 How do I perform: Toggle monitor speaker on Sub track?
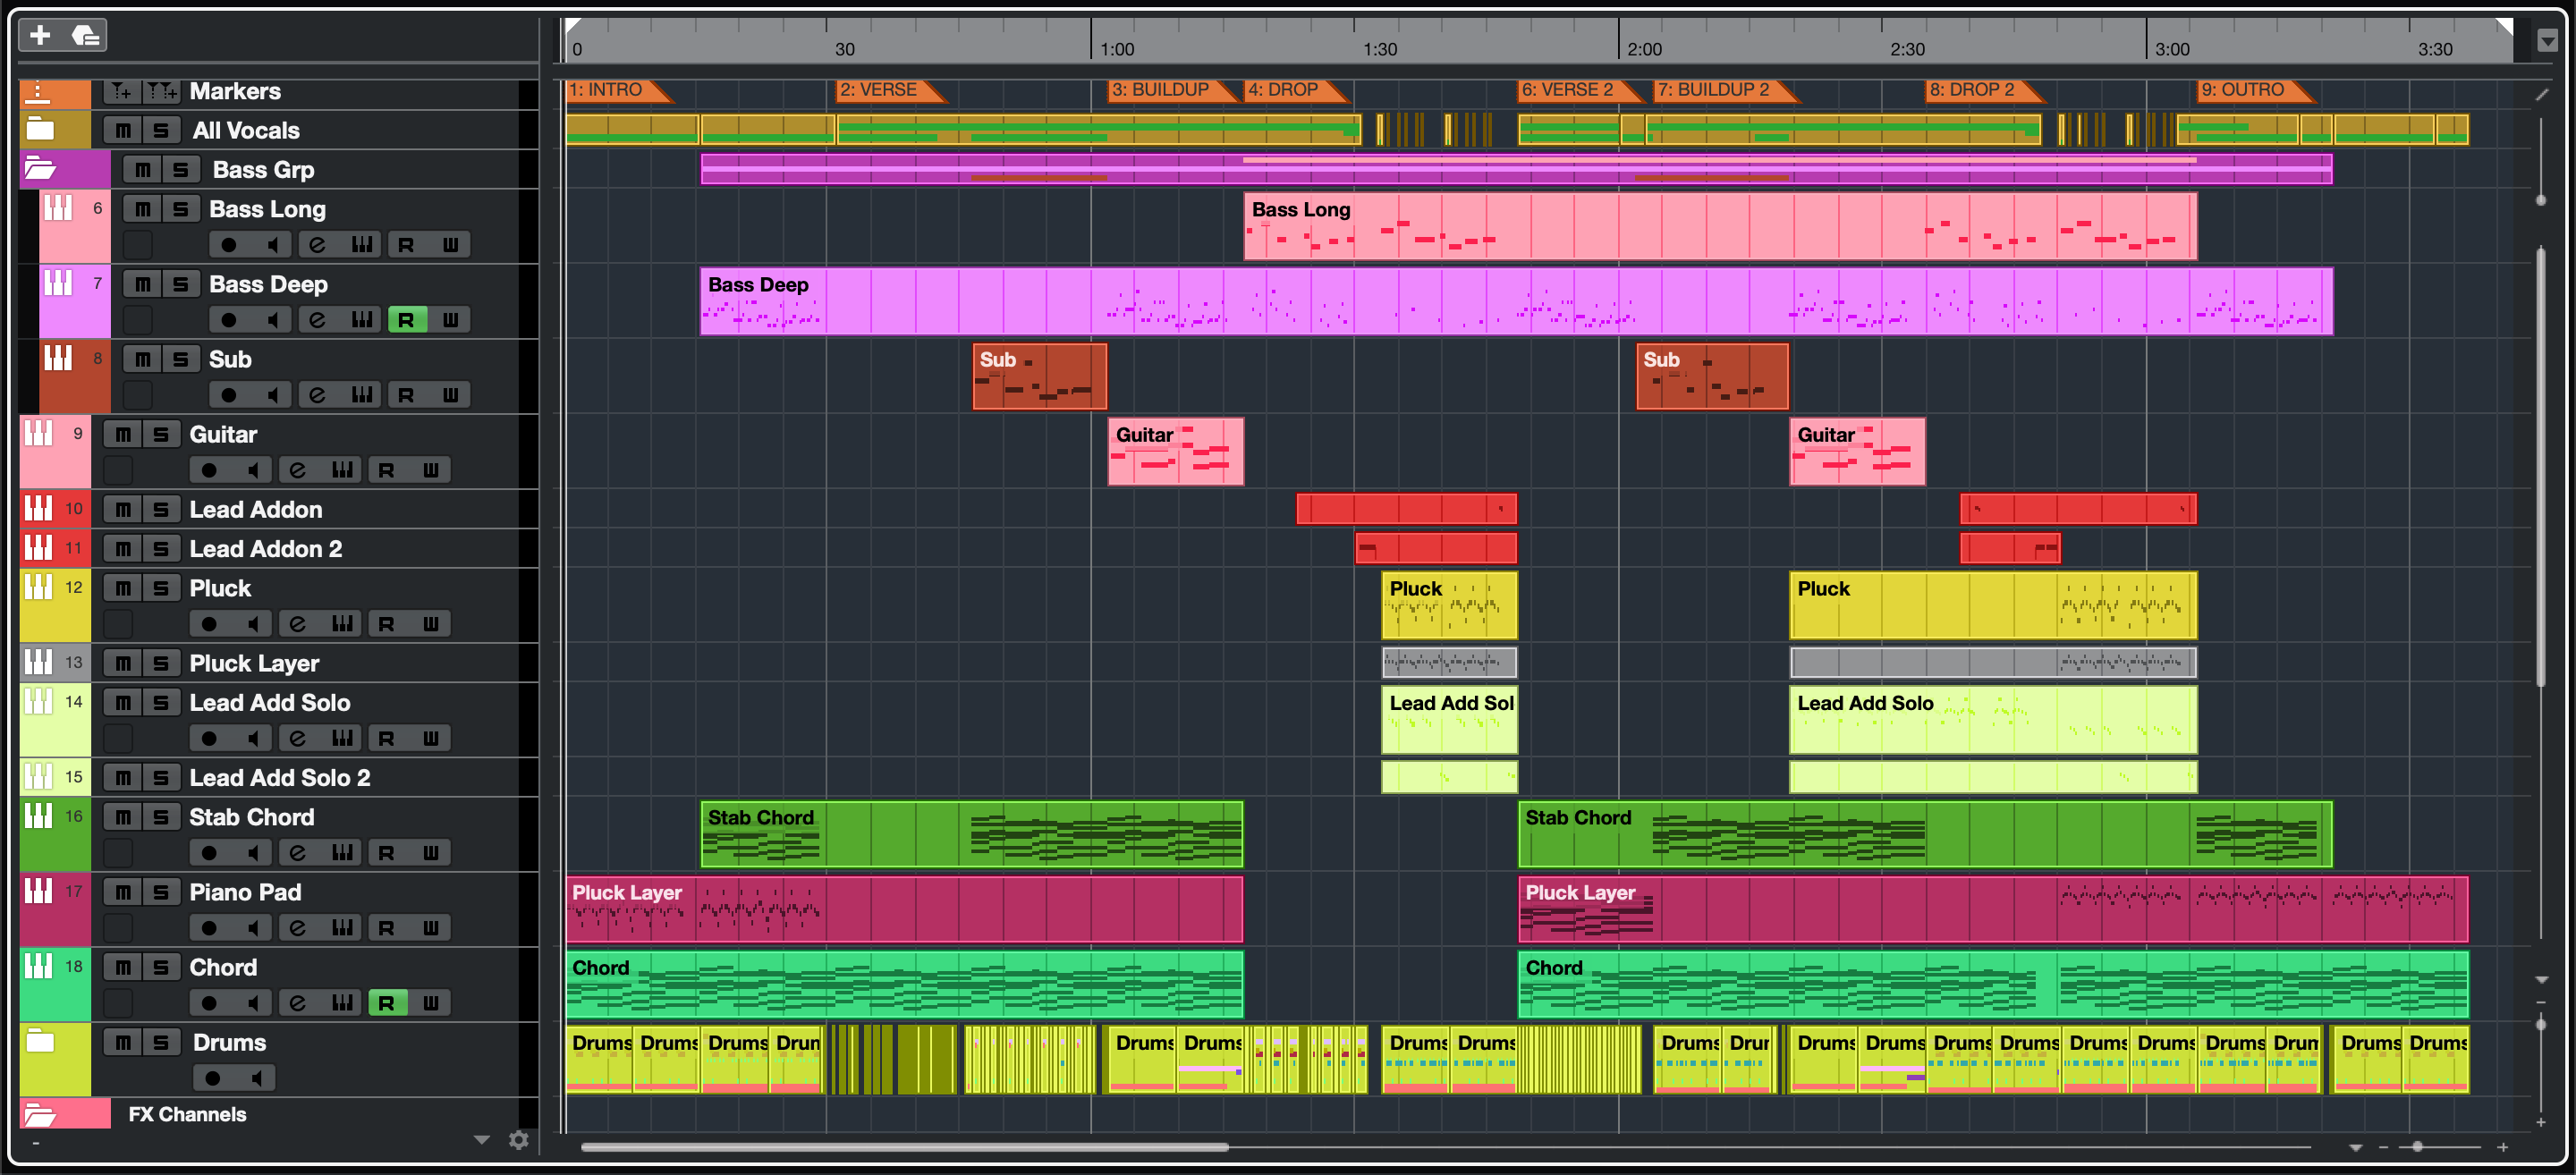(272, 395)
